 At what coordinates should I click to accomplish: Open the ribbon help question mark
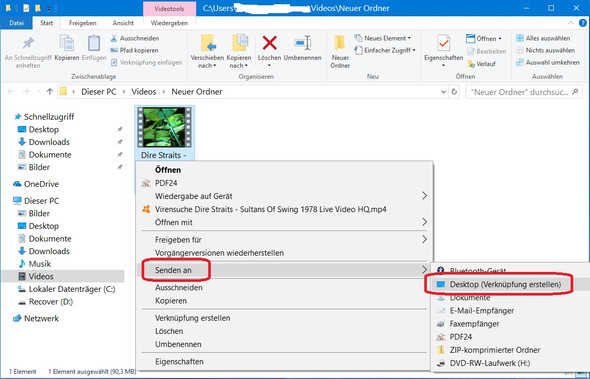click(x=584, y=23)
